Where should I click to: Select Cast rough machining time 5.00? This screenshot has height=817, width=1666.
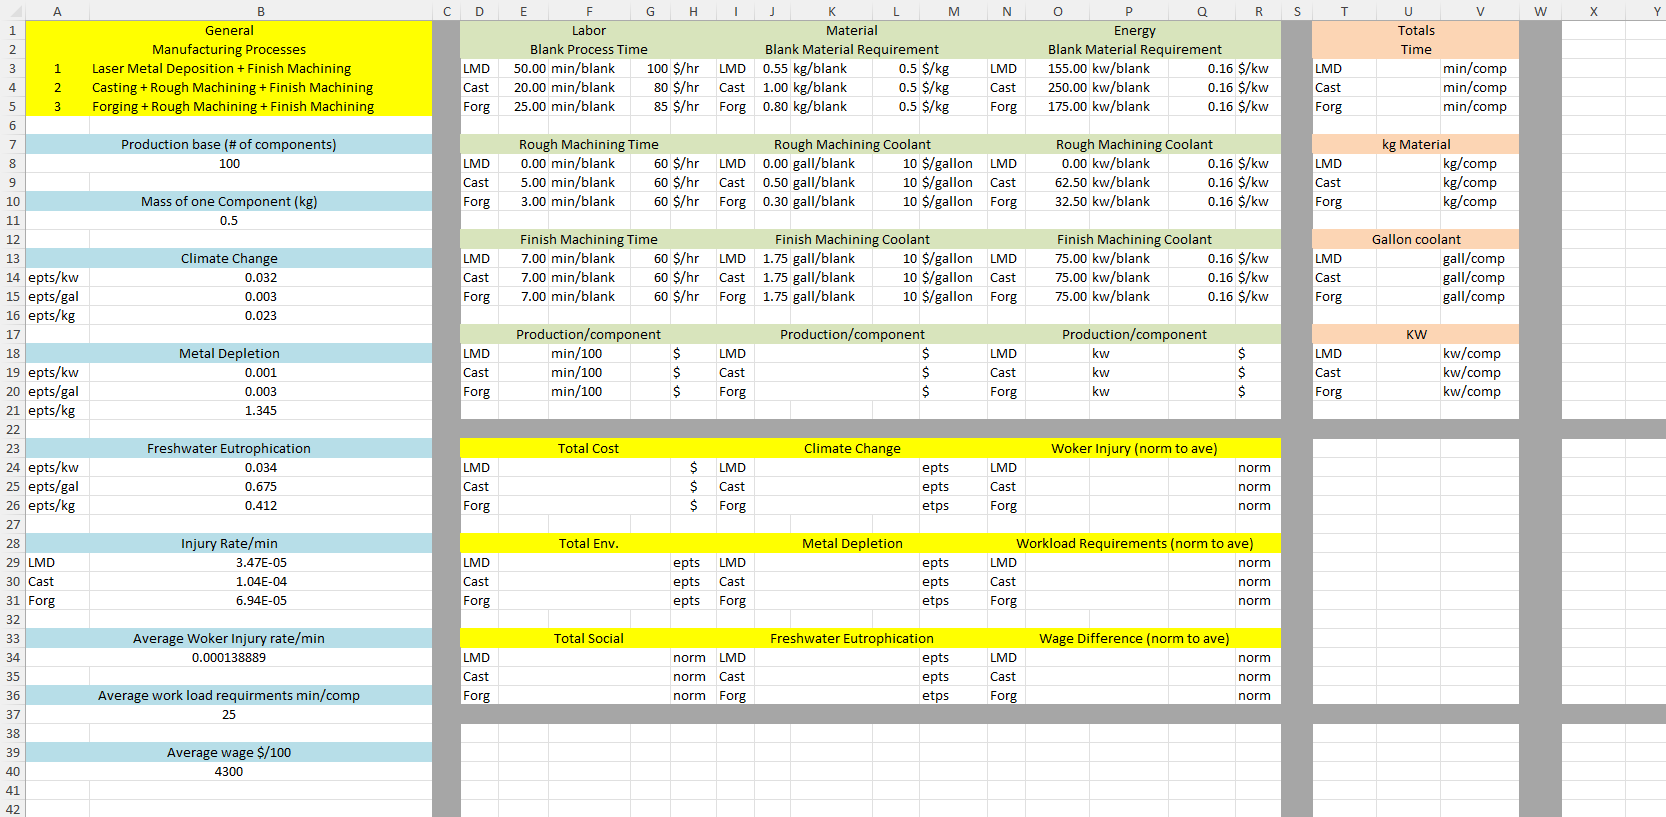point(523,182)
